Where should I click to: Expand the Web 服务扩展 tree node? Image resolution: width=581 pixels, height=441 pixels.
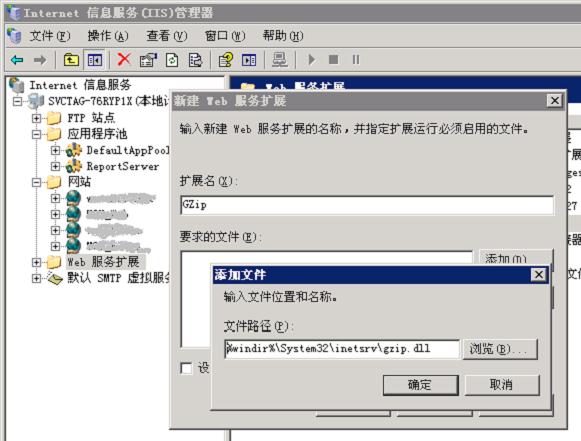36,262
